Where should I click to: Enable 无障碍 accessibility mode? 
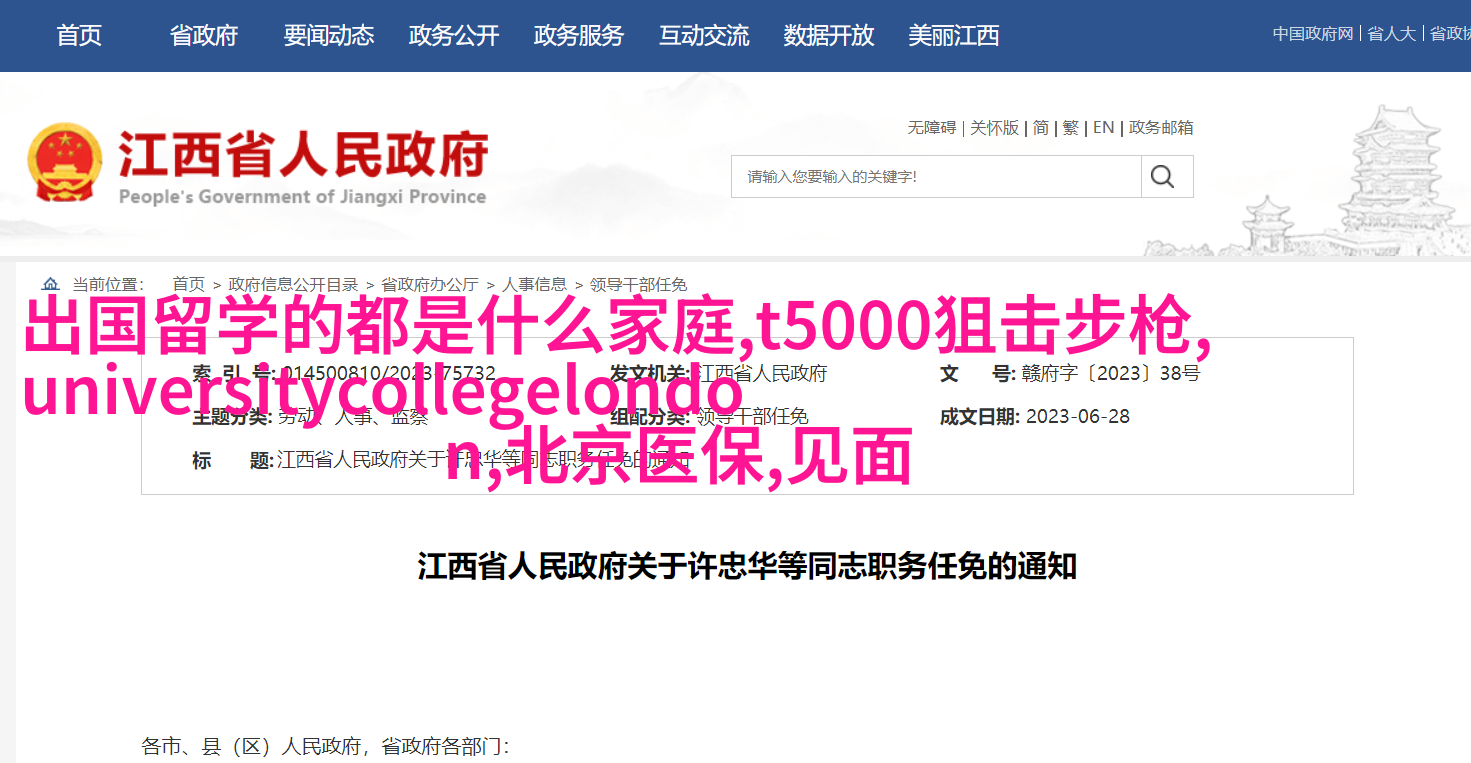pyautogui.click(x=932, y=128)
